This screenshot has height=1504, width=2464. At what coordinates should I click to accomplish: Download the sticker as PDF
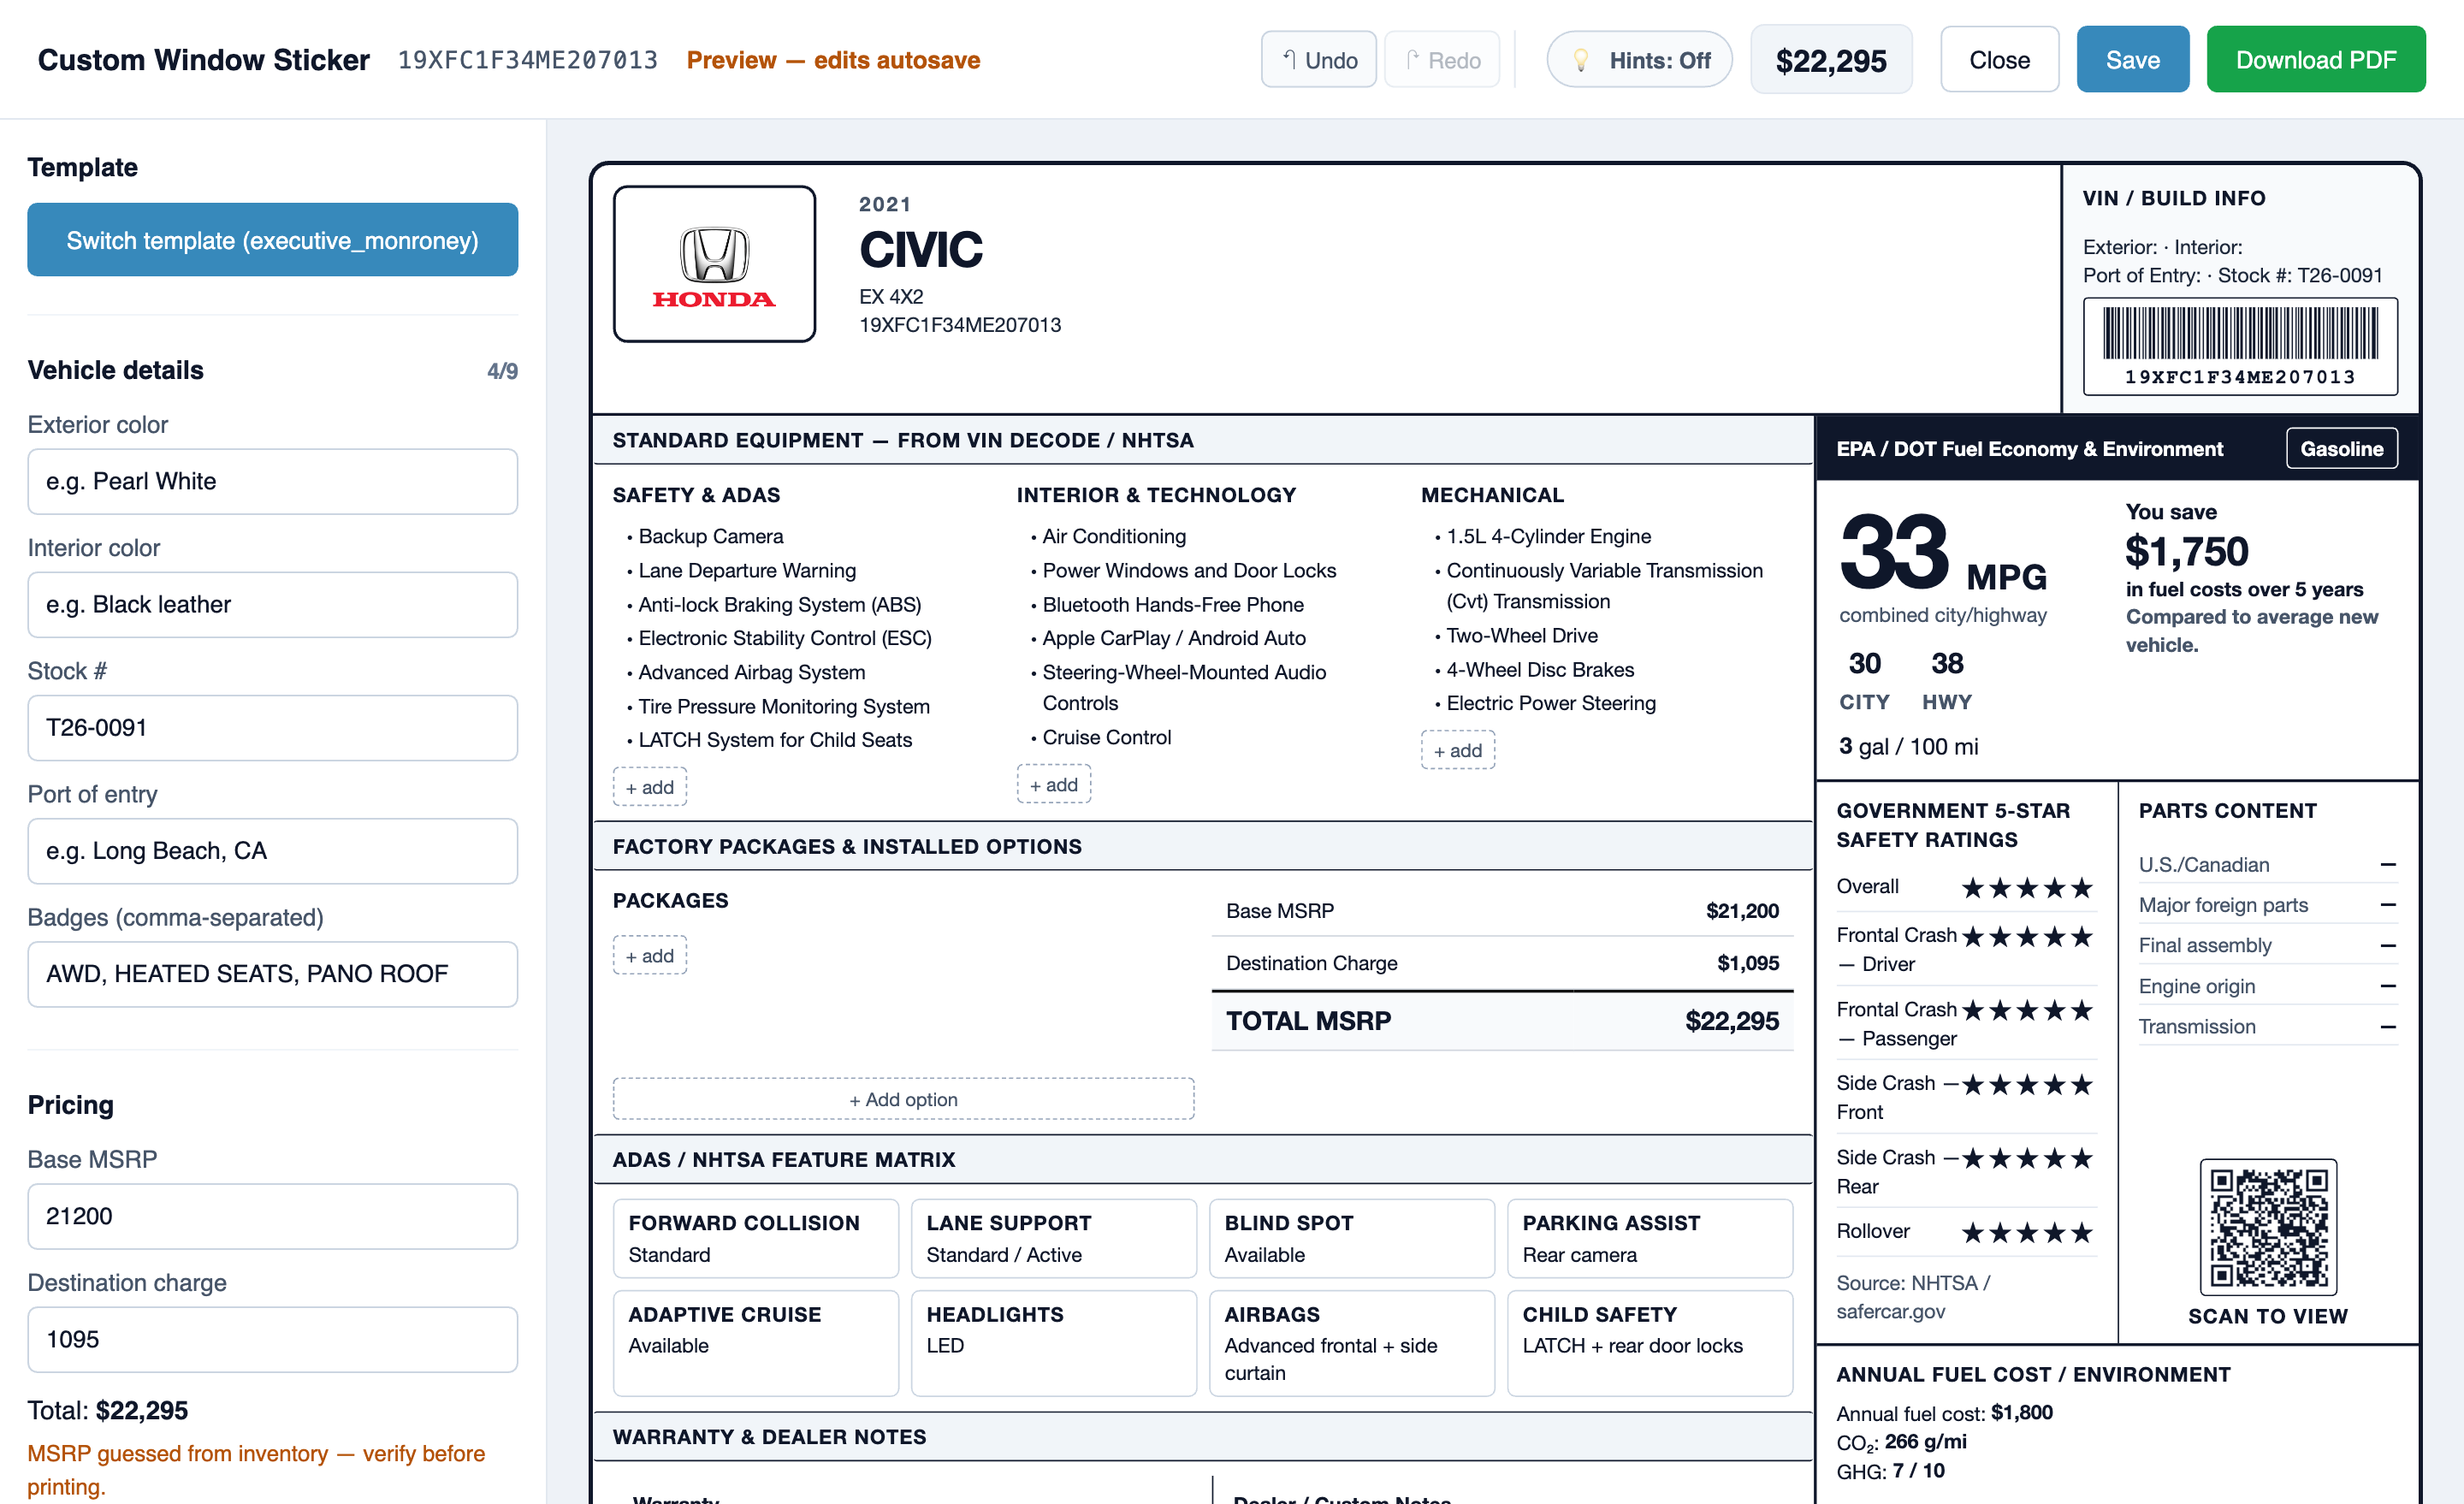pyautogui.click(x=2315, y=60)
